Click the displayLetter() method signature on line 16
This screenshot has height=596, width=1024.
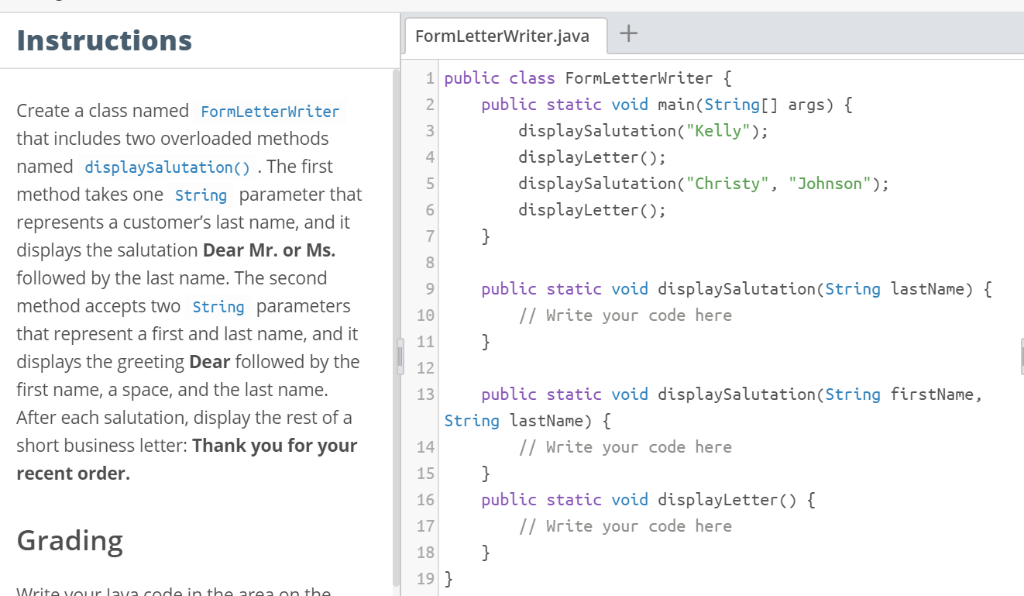click(650, 499)
